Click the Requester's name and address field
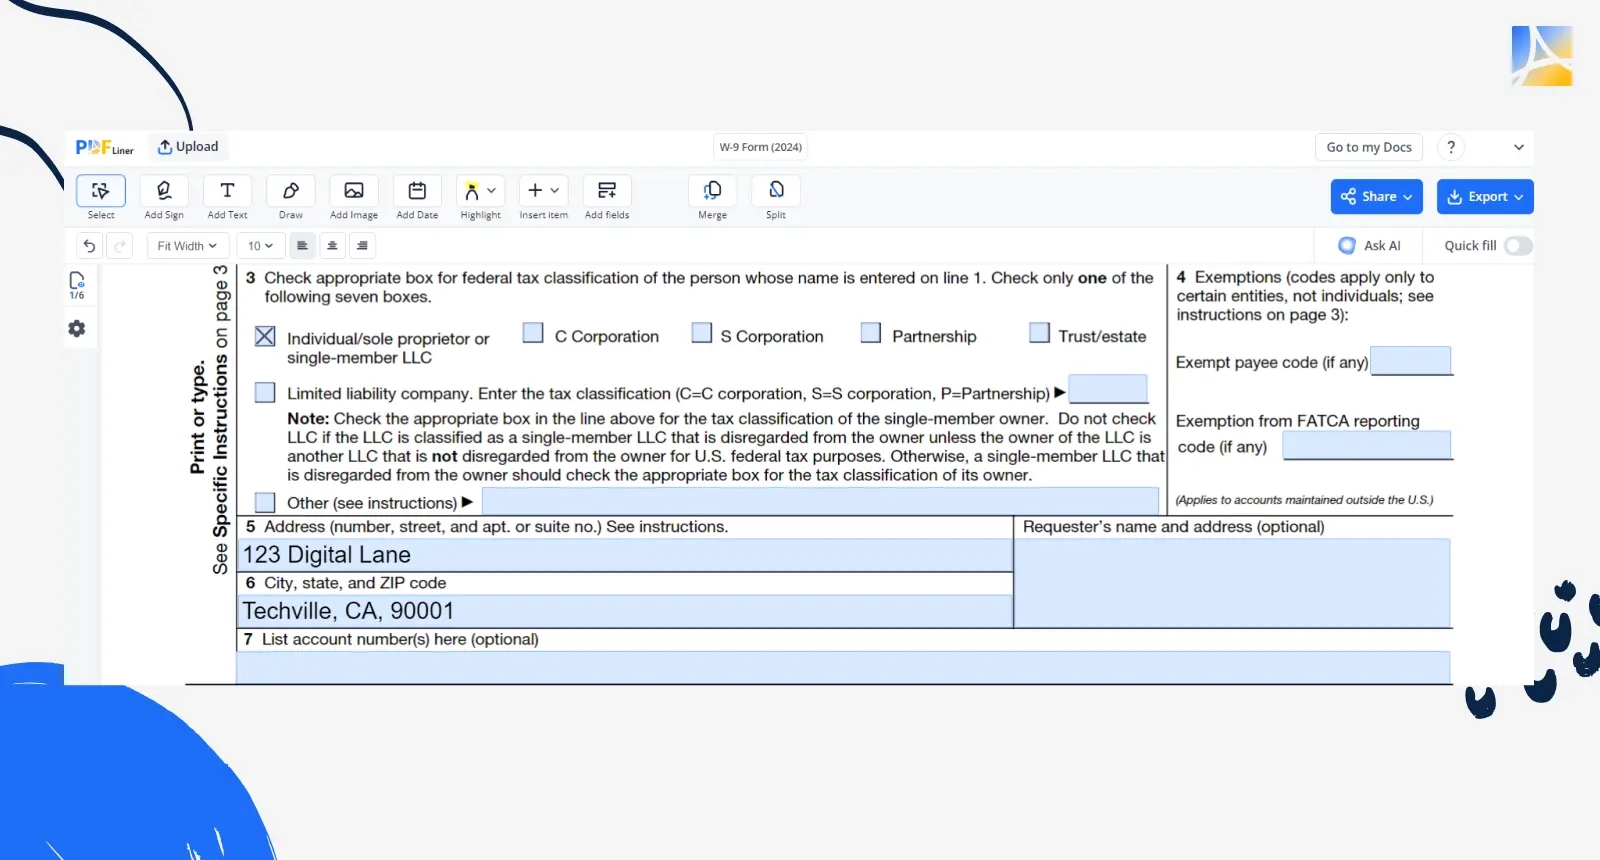1600x860 pixels. 1232,583
